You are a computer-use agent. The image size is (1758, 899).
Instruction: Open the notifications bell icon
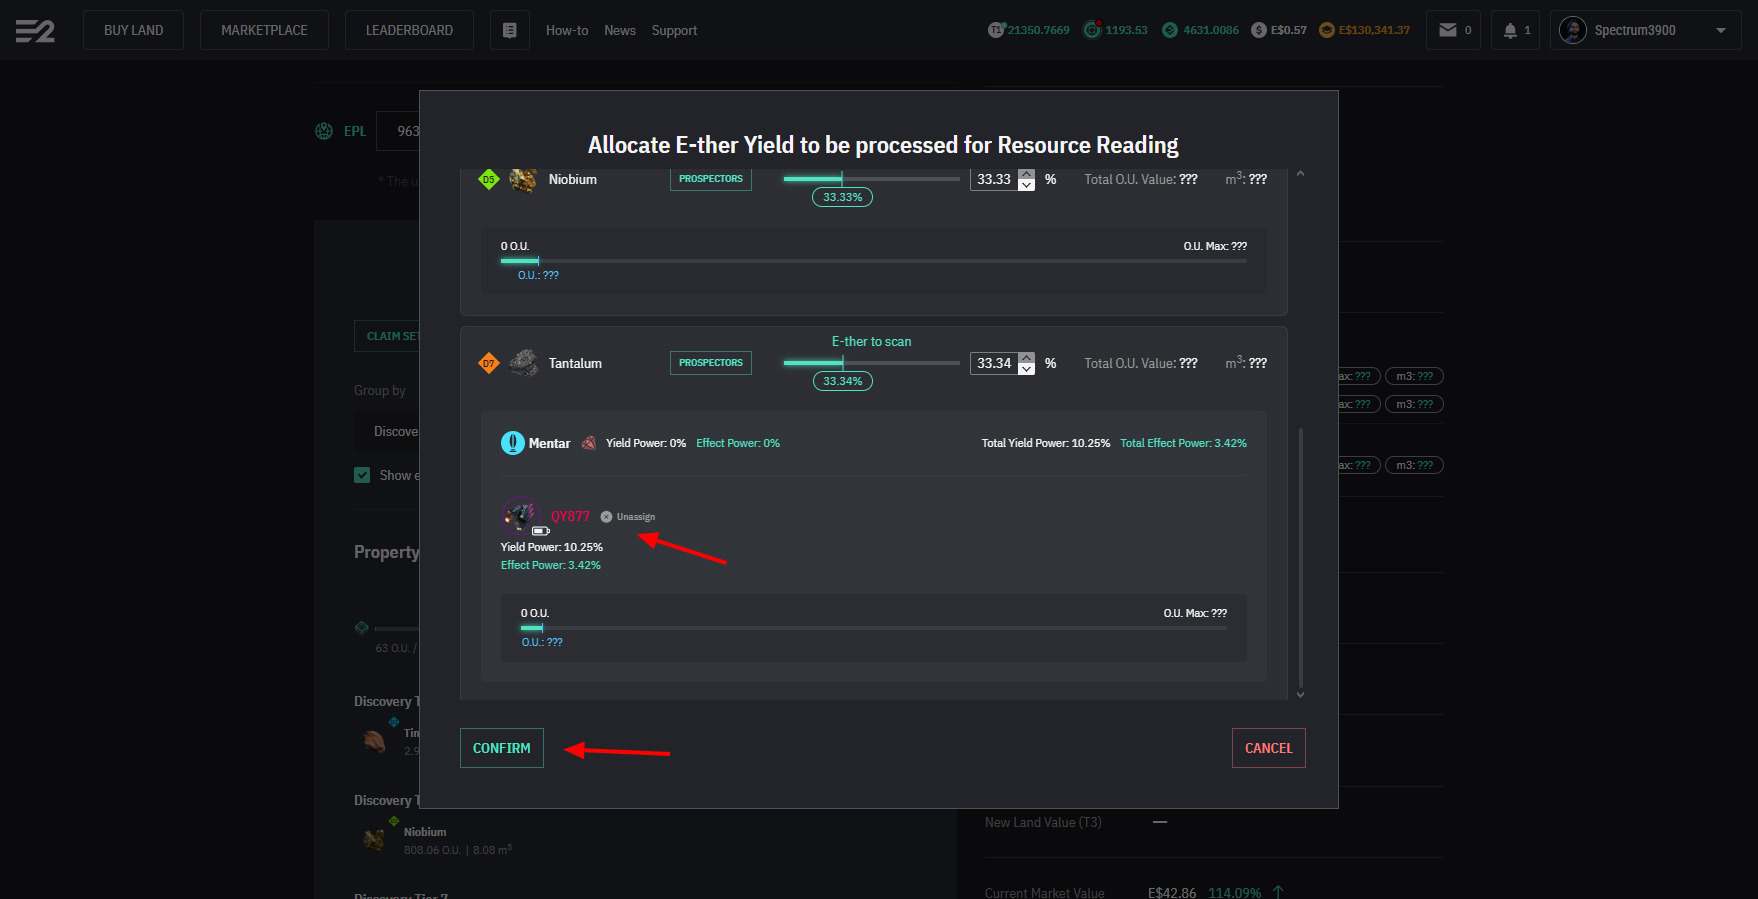tap(1510, 30)
